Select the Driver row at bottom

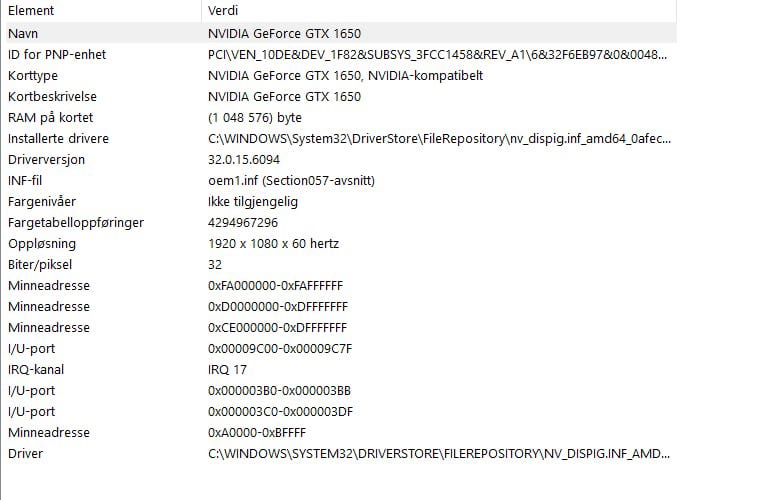pos(26,453)
